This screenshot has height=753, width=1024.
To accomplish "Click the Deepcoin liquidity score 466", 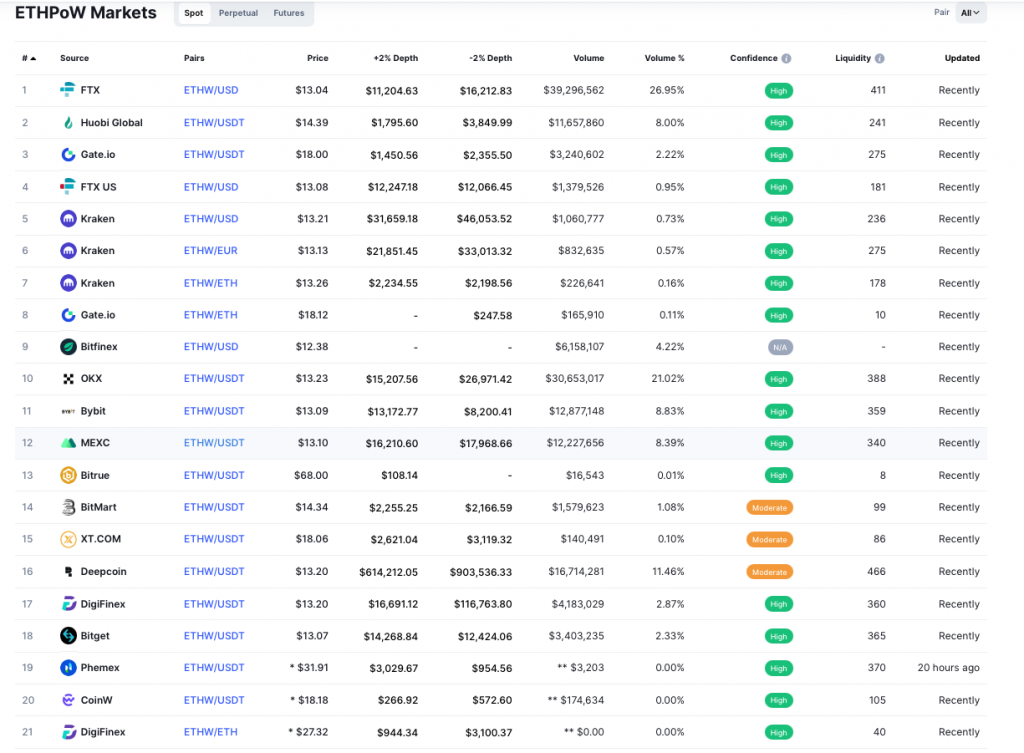I will [x=876, y=571].
